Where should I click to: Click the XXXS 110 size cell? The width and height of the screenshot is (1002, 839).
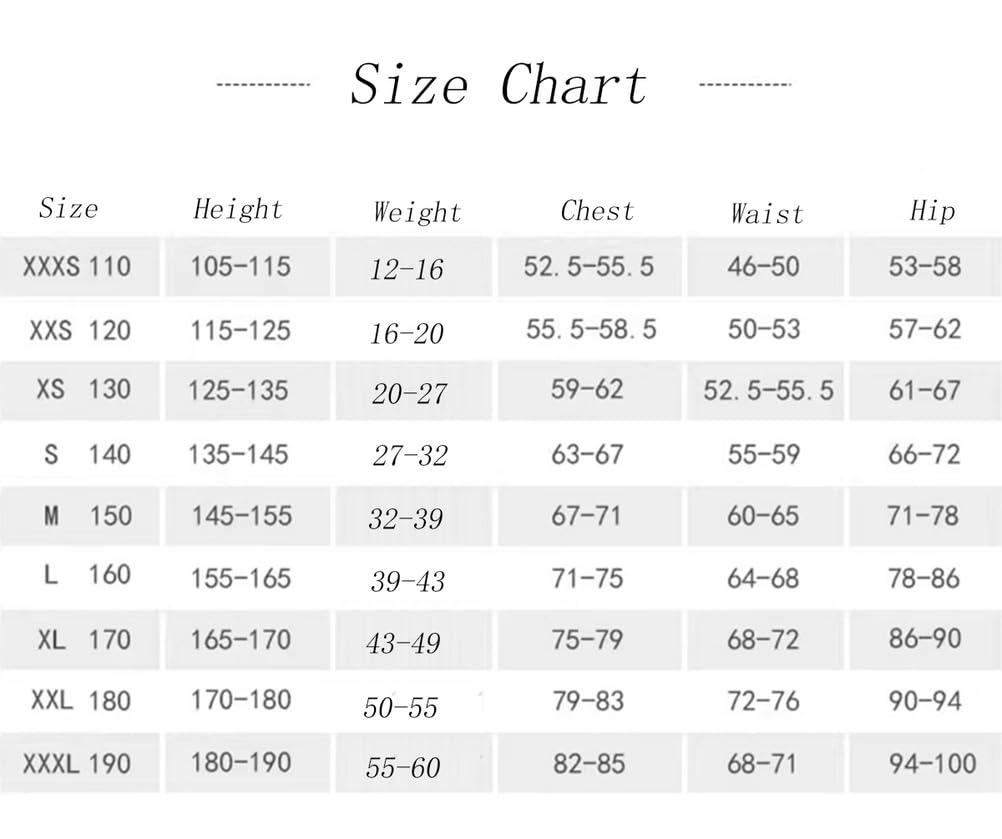pos(77,266)
